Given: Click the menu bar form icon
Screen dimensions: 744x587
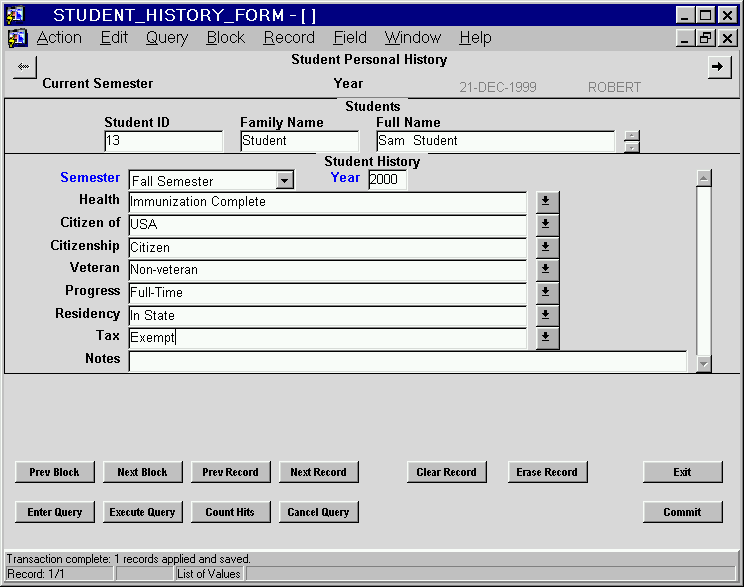Looking at the screenshot, I should [x=18, y=38].
